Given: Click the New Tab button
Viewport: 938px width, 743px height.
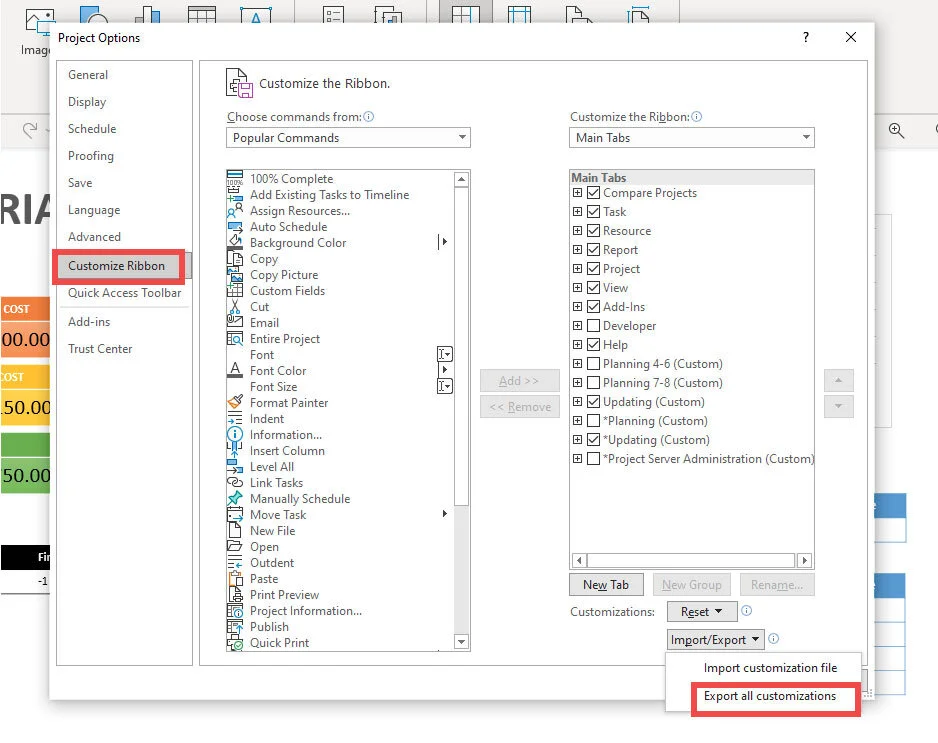Looking at the screenshot, I should 606,584.
